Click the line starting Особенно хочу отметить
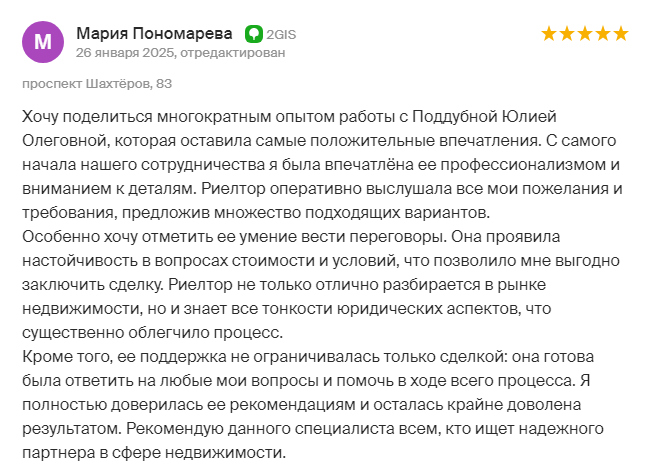The image size is (648, 476). click(291, 237)
